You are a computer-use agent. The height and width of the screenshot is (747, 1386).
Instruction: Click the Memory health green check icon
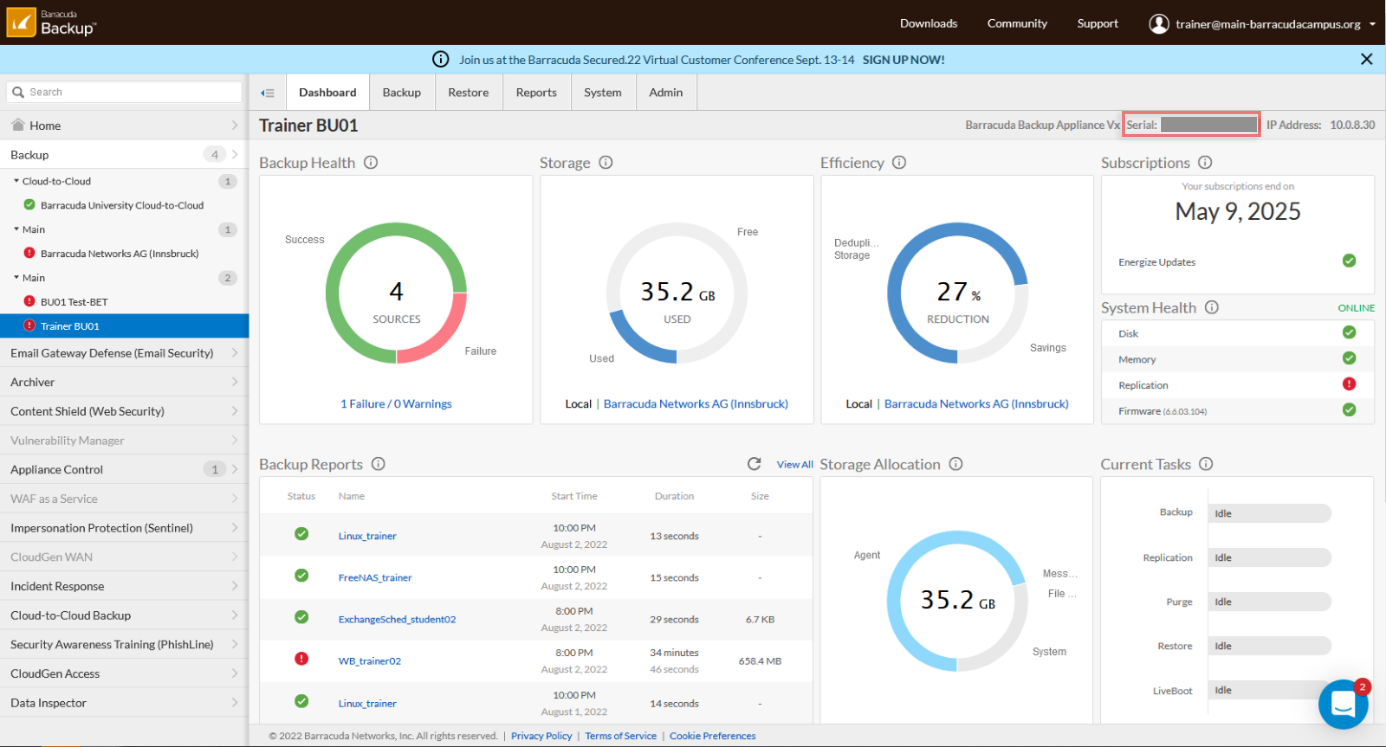tap(1349, 358)
